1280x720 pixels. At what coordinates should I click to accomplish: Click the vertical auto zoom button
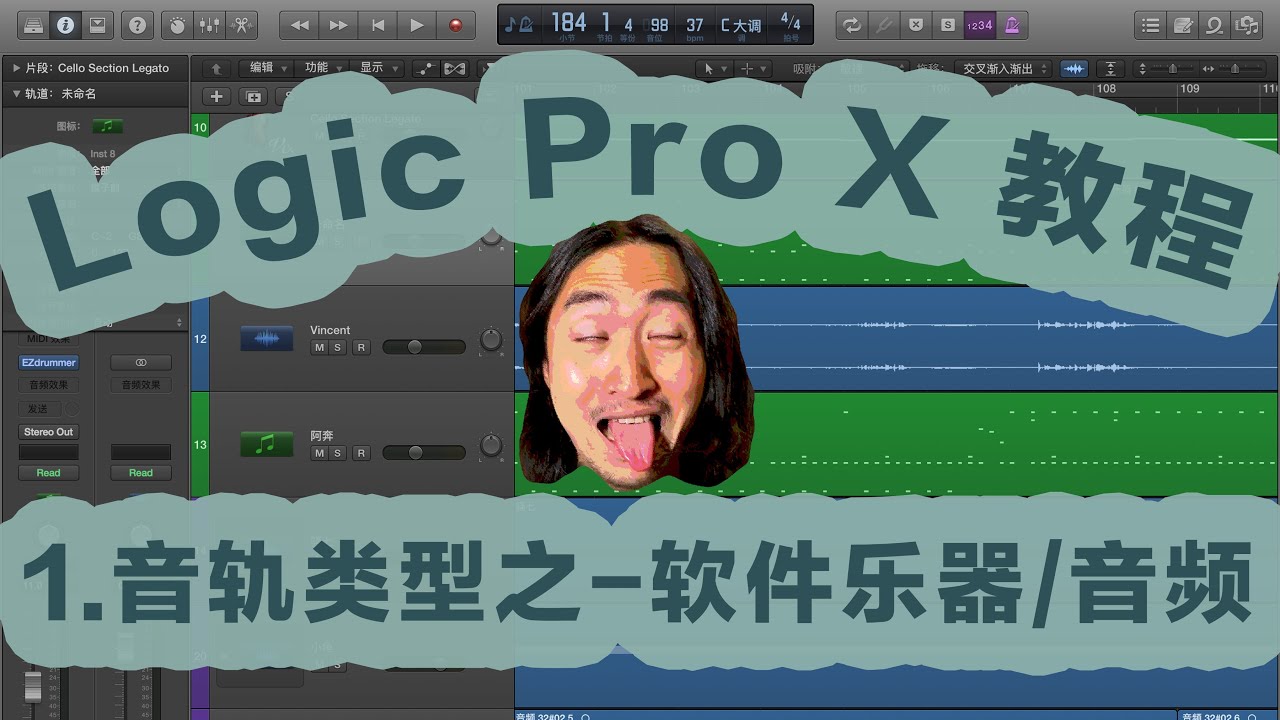pyautogui.click(x=1110, y=68)
